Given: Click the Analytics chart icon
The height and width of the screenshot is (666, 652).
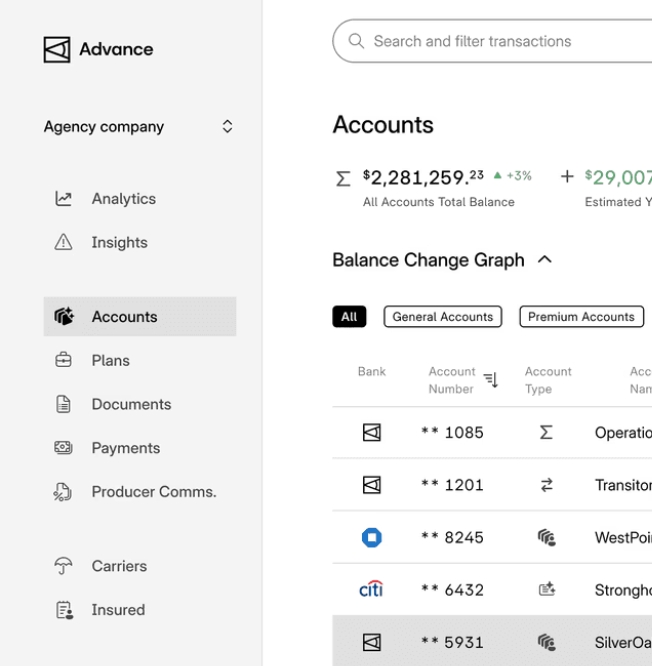Looking at the screenshot, I should coord(63,199).
